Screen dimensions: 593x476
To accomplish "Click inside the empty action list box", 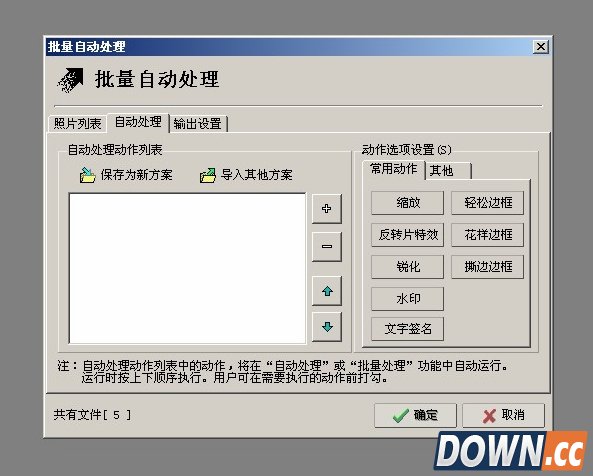I will point(187,268).
